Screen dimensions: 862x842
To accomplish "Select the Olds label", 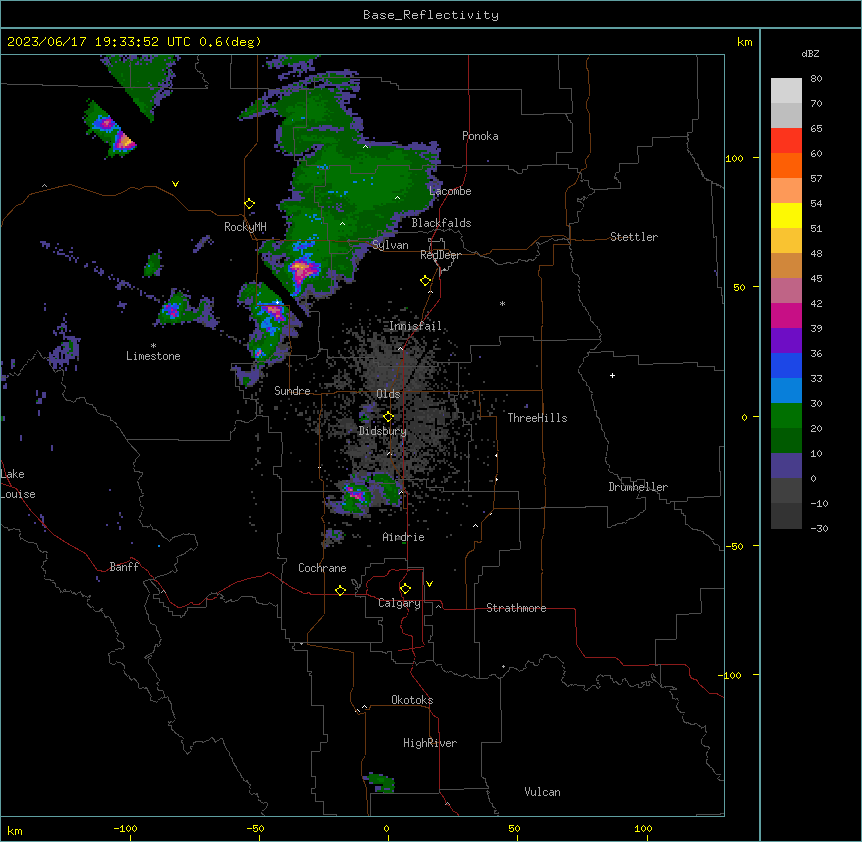I will [388, 394].
